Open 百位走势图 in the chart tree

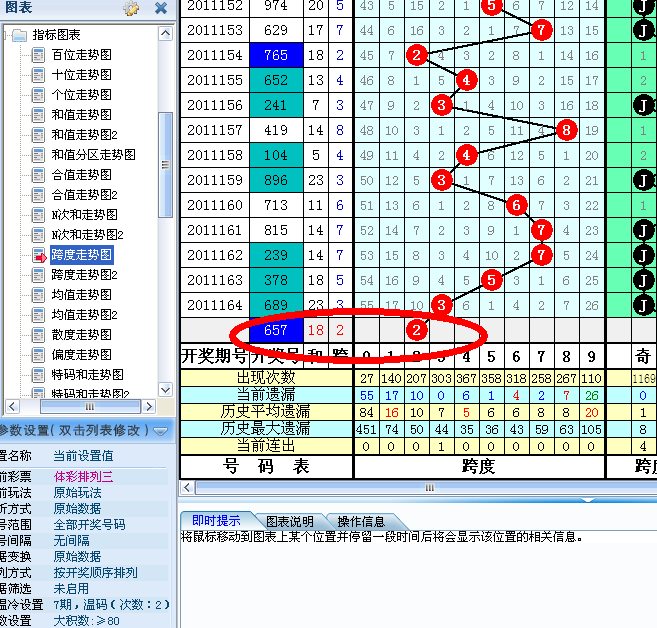(x=82, y=55)
